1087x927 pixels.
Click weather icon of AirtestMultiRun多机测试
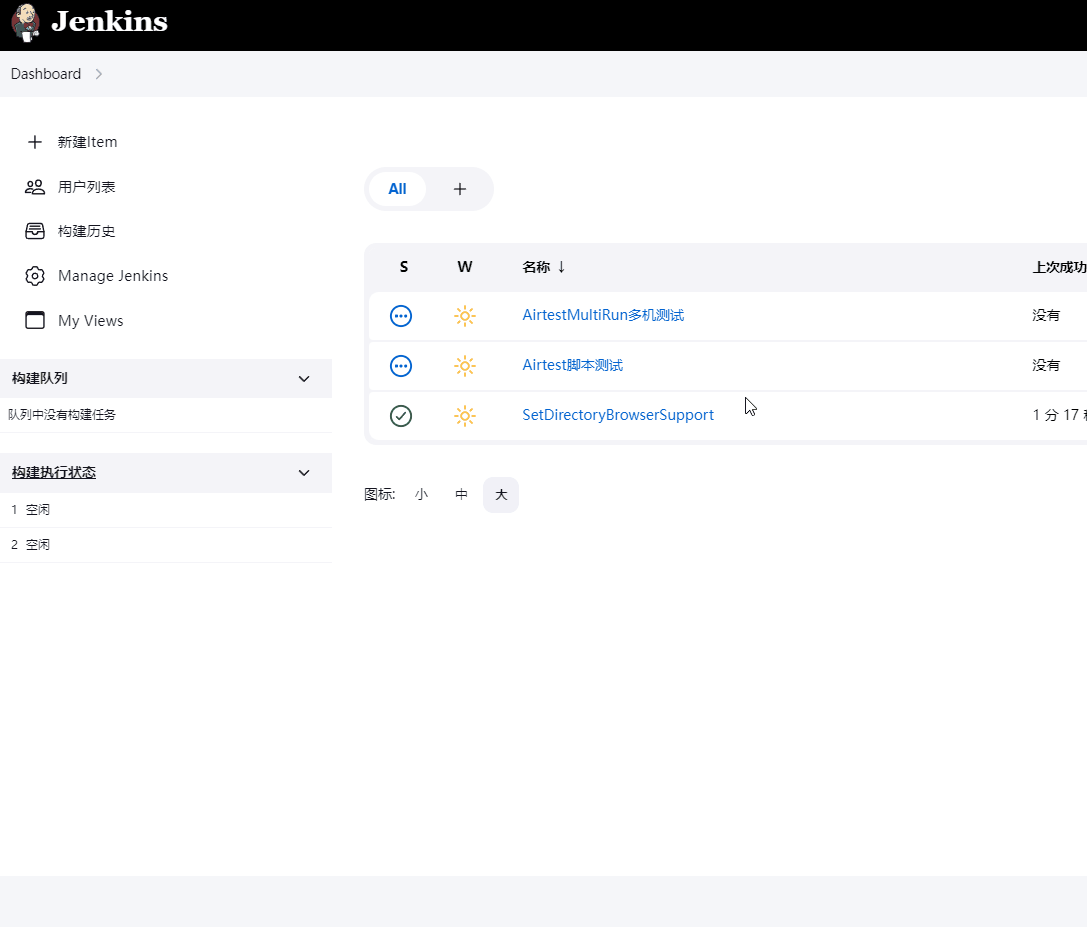coord(465,316)
